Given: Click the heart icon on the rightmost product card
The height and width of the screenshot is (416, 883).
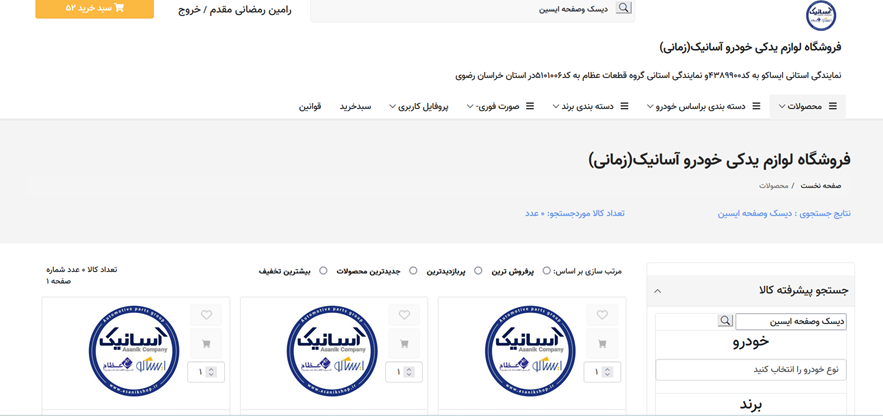Looking at the screenshot, I should click(x=602, y=315).
